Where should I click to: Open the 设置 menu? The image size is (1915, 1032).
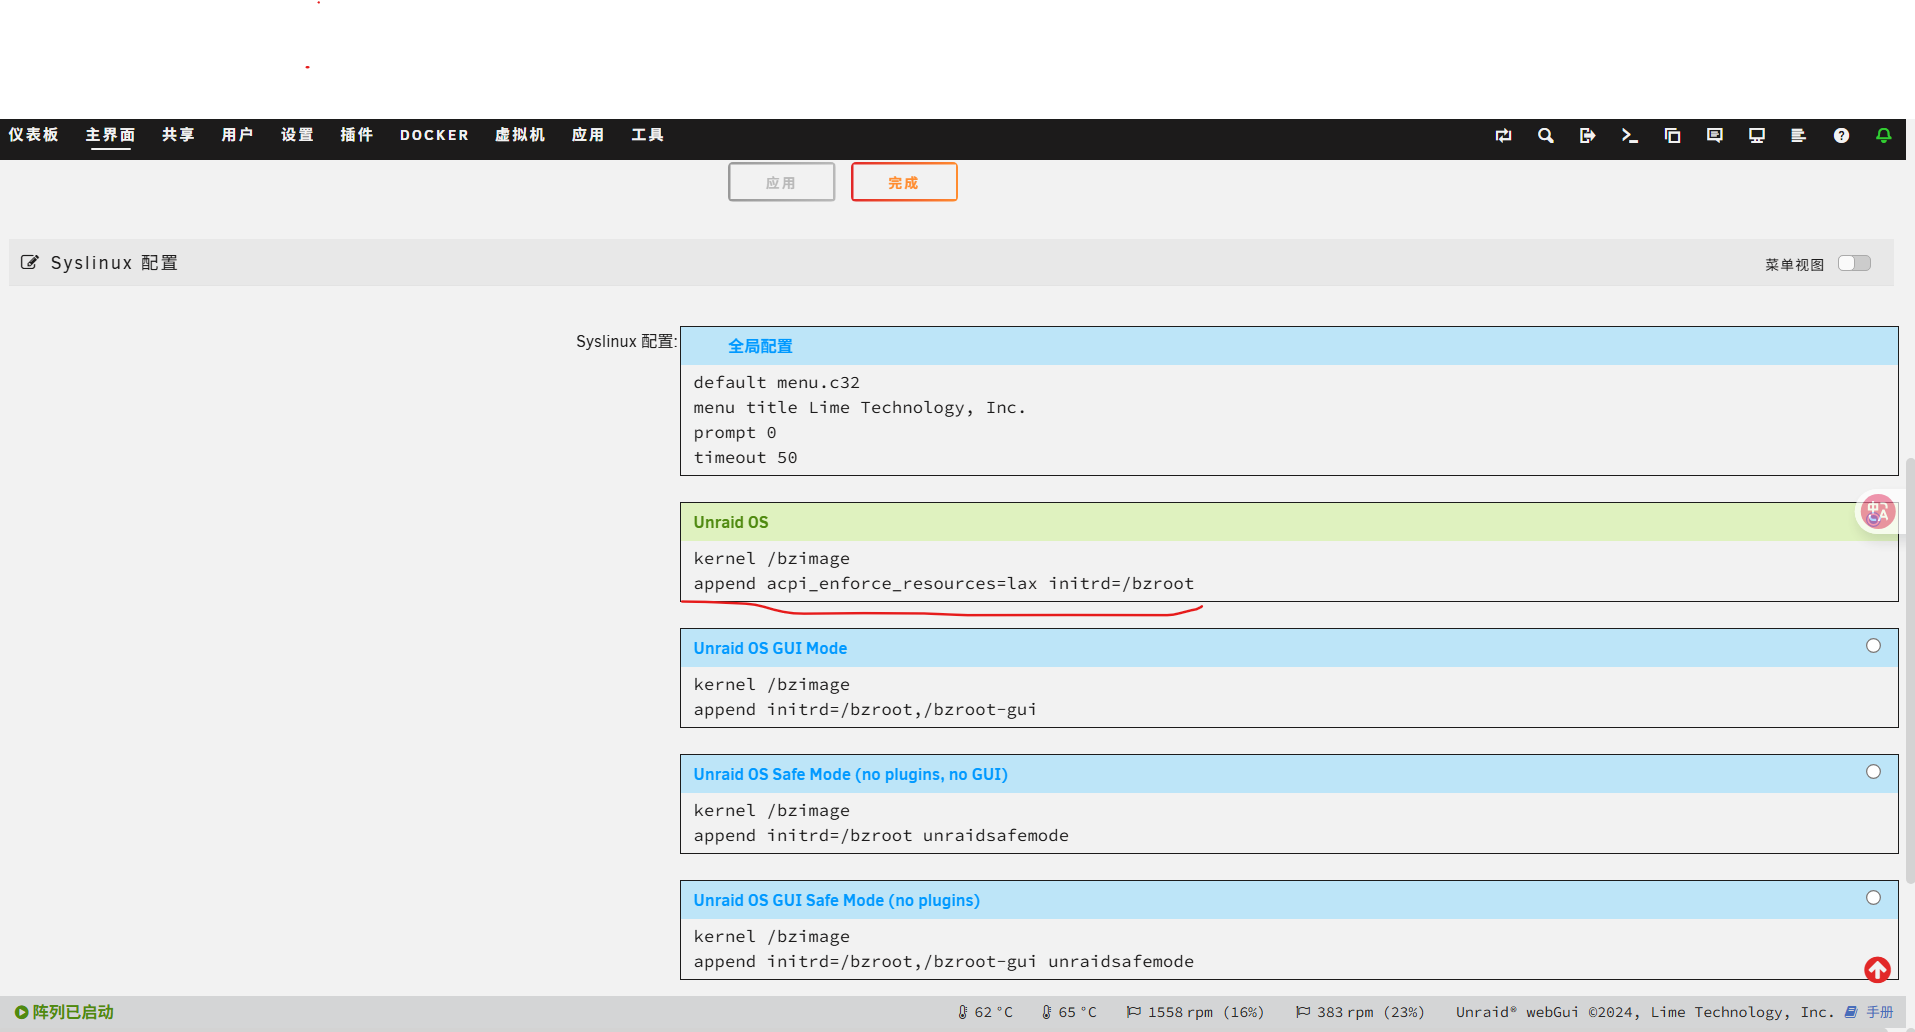[297, 135]
